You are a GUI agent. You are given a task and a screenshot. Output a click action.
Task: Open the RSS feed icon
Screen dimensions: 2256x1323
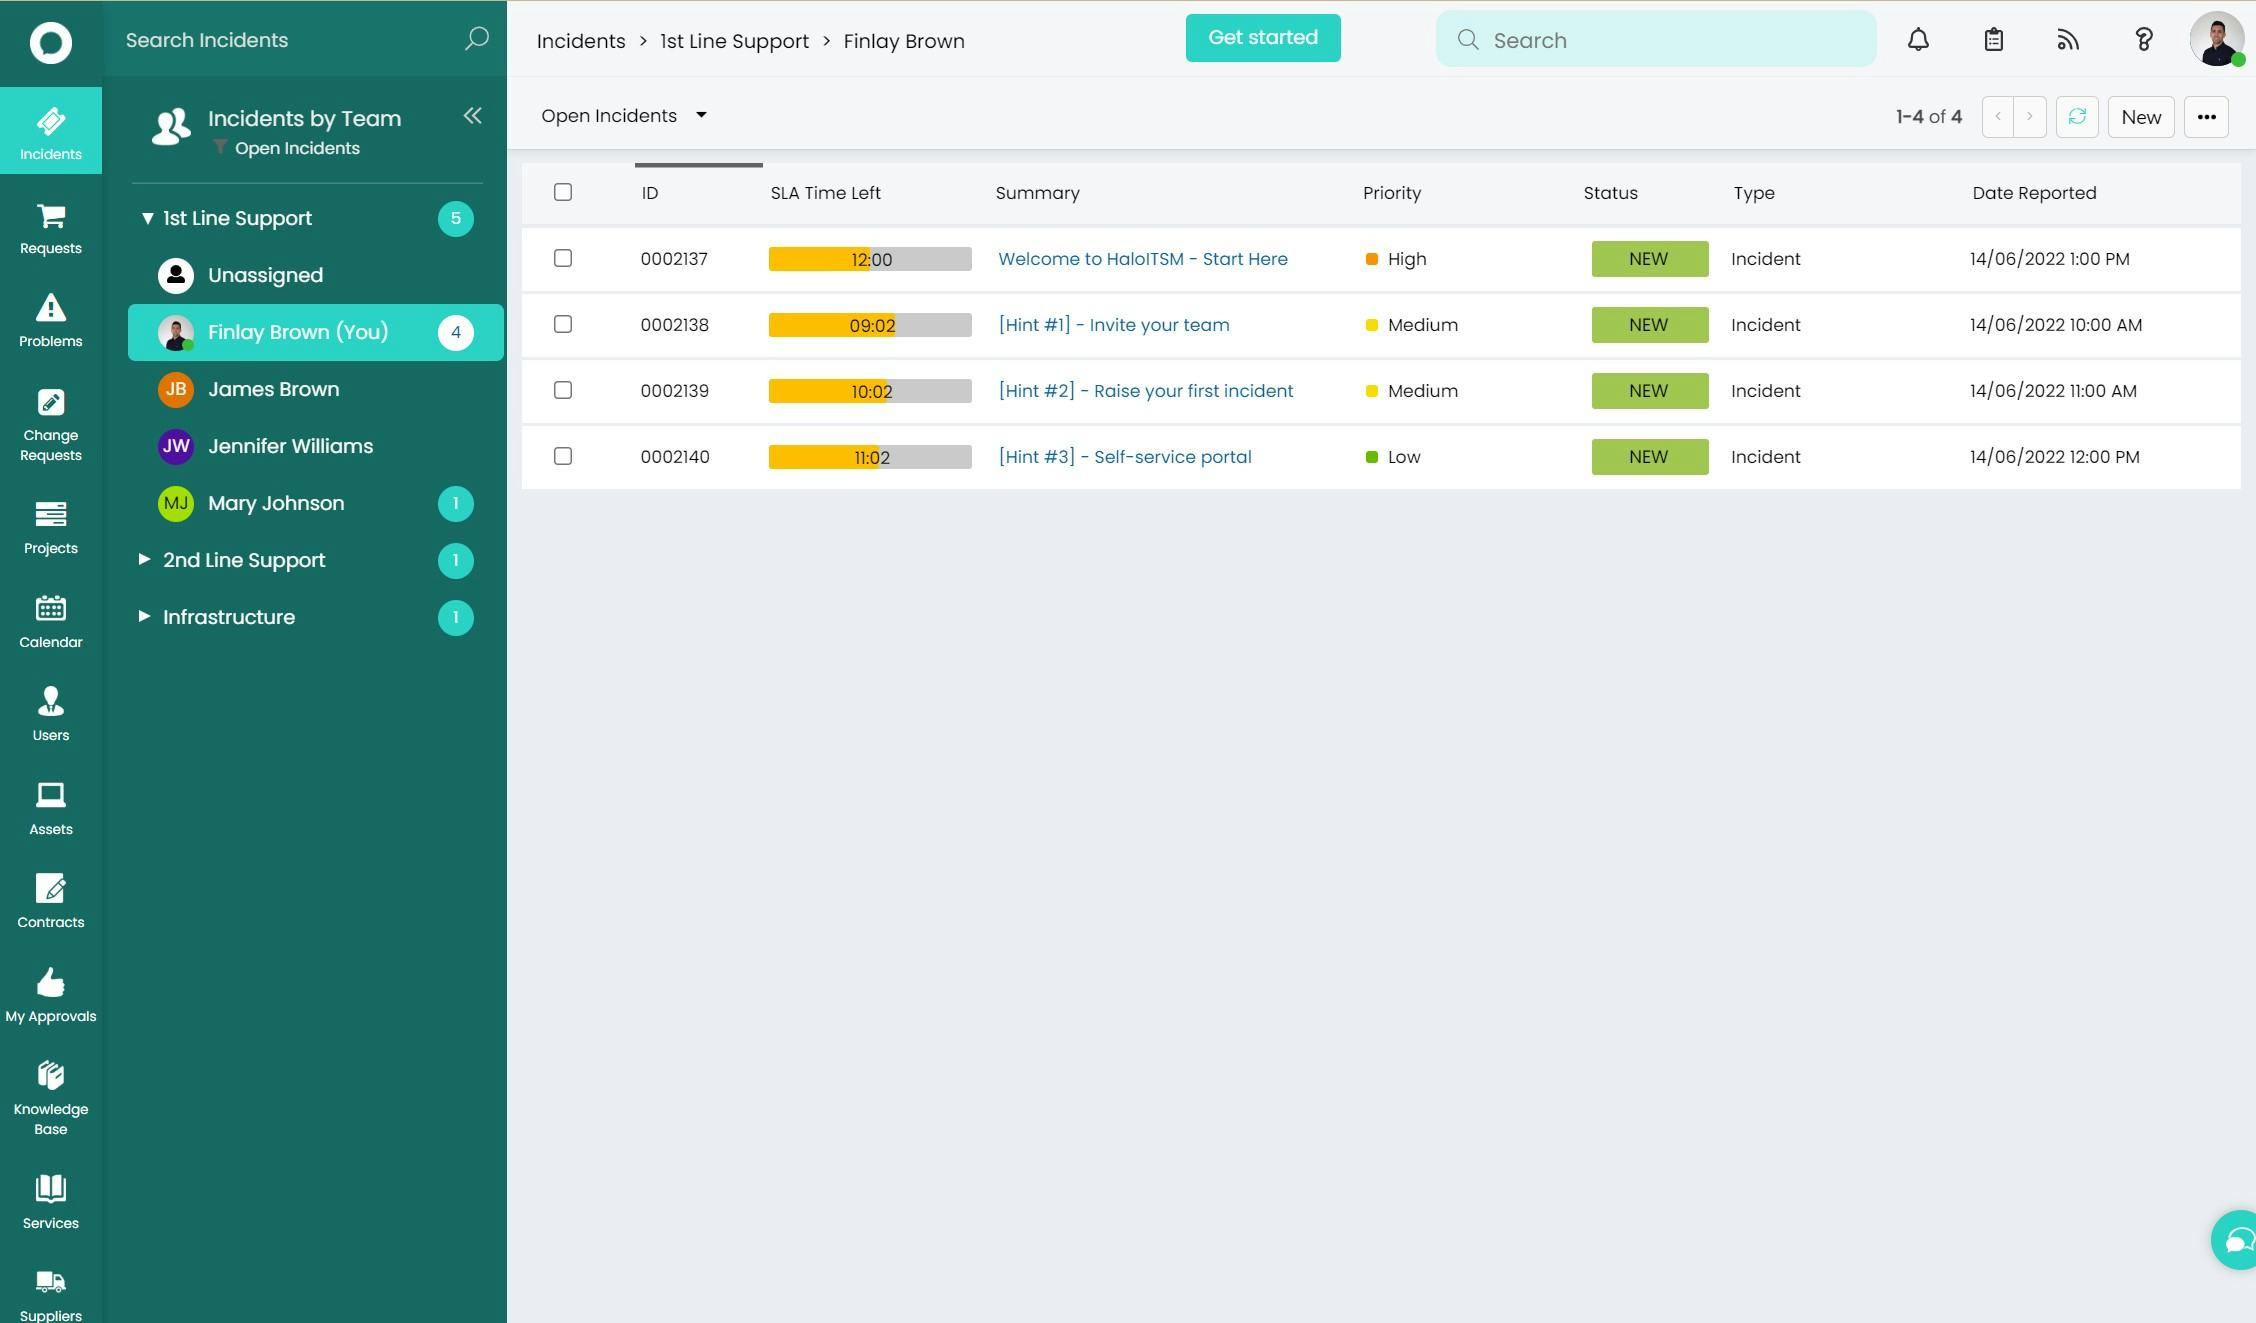tap(2068, 40)
